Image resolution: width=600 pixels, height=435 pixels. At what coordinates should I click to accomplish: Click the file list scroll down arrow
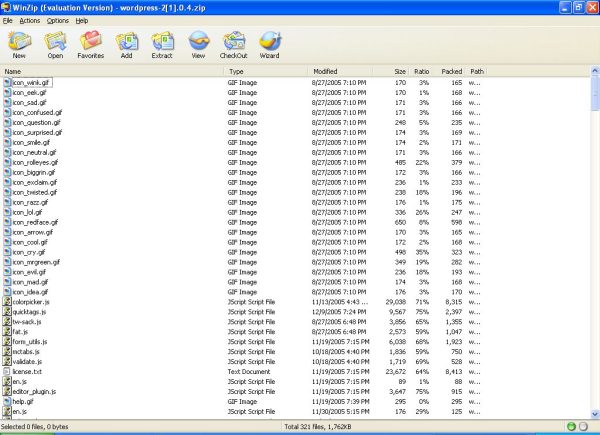click(595, 414)
